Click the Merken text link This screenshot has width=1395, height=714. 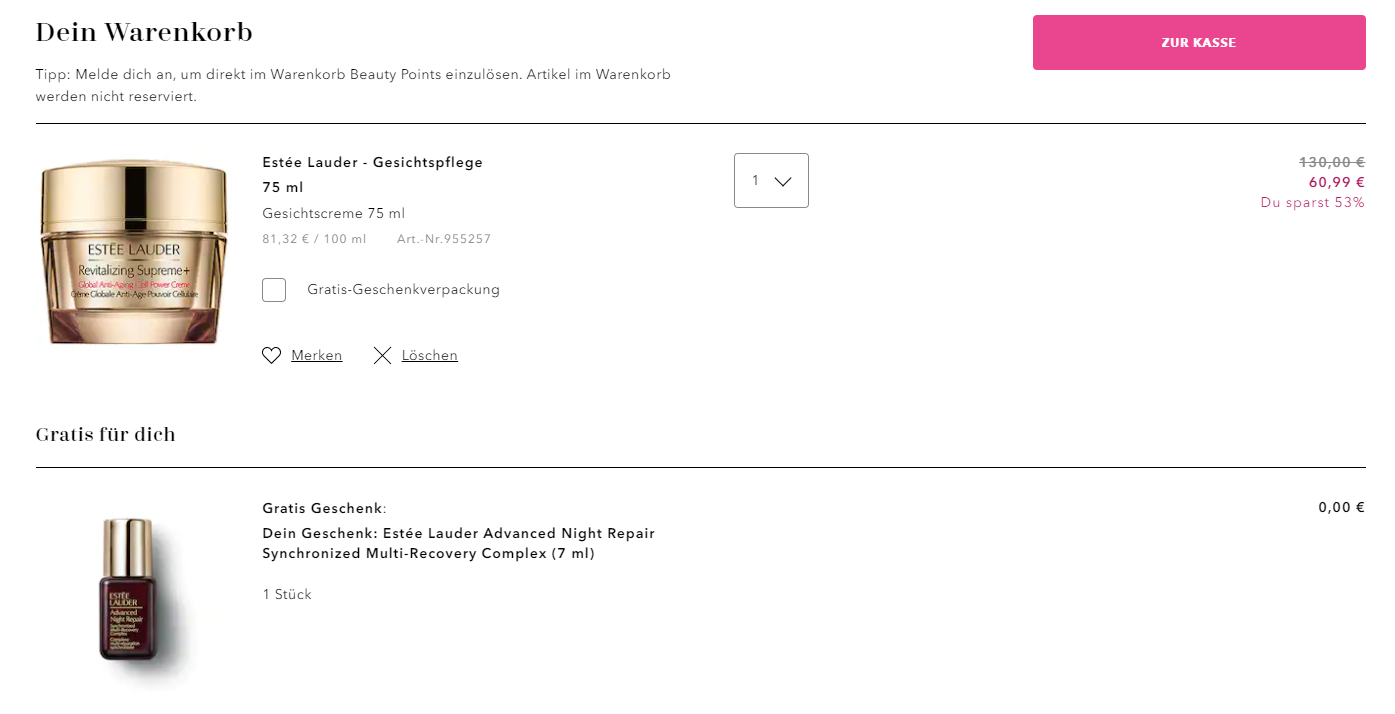pos(316,355)
